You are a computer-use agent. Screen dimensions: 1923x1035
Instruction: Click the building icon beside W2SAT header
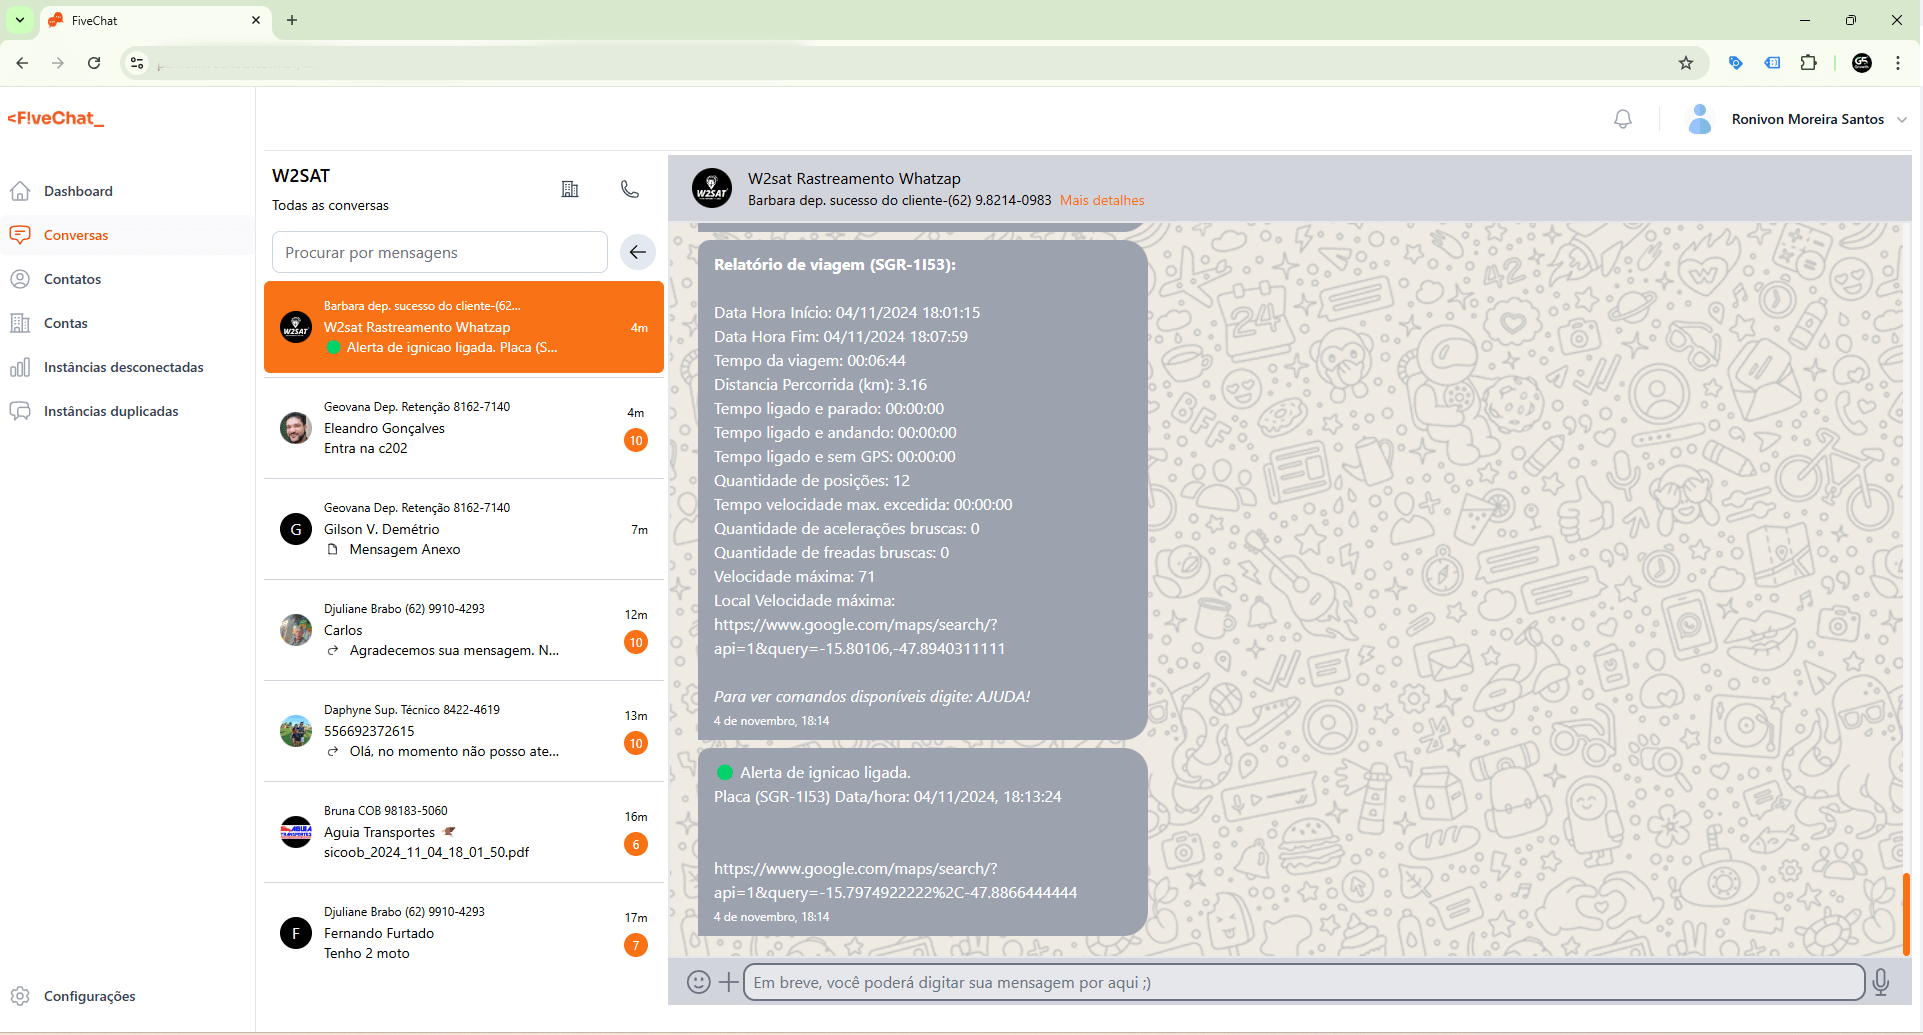[570, 189]
